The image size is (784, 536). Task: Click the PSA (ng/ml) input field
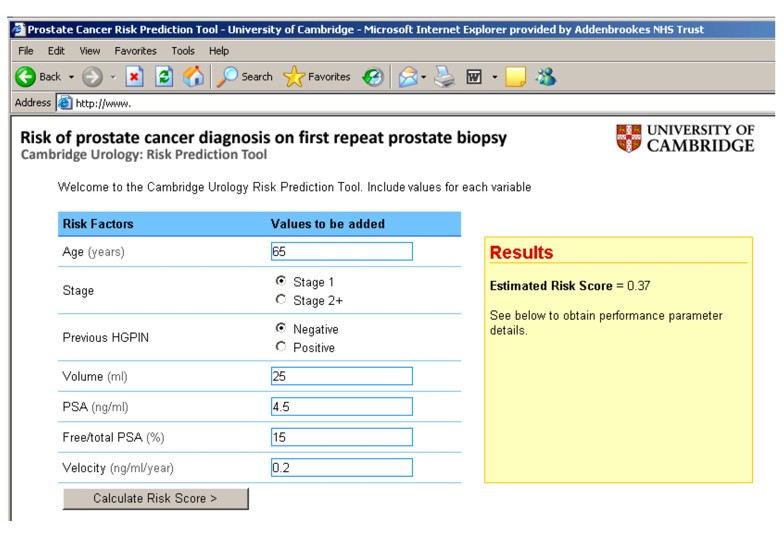click(342, 406)
